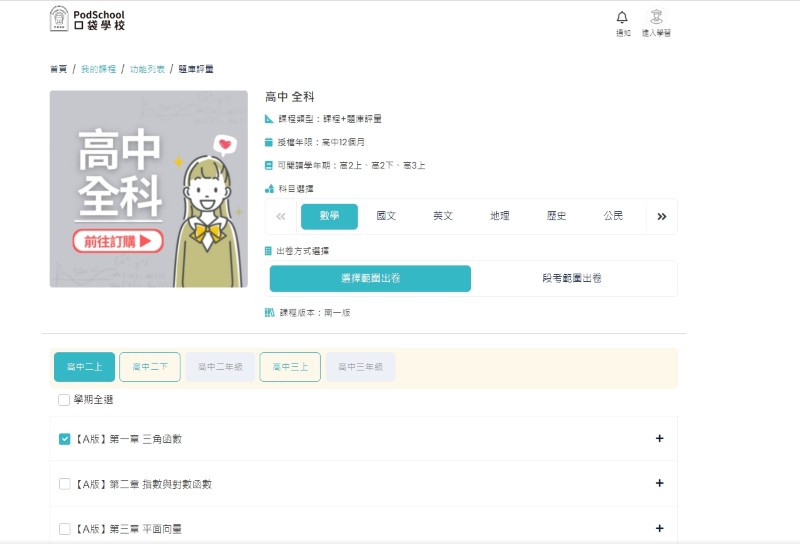Uncheck 第一章 三角函數 chapter

coord(65,438)
